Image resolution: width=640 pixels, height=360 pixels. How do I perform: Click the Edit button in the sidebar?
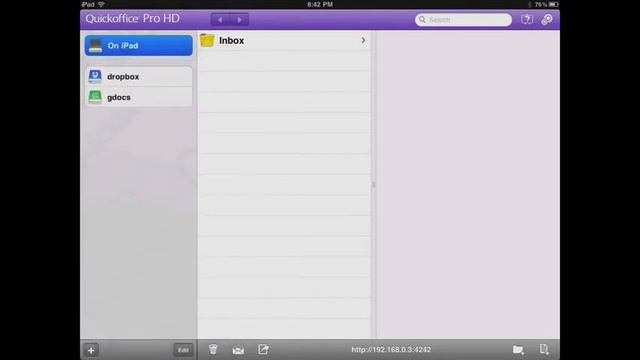[183, 350]
